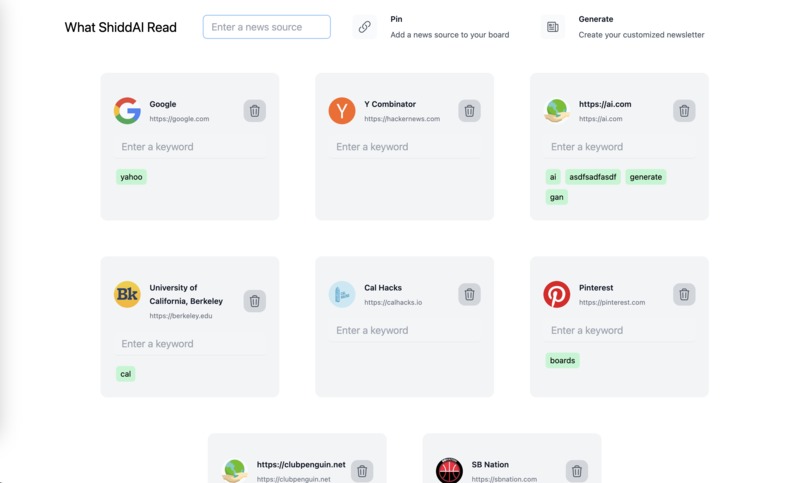806x483 pixels.
Task: Click the globe icon on ai.com card
Action: click(557, 110)
